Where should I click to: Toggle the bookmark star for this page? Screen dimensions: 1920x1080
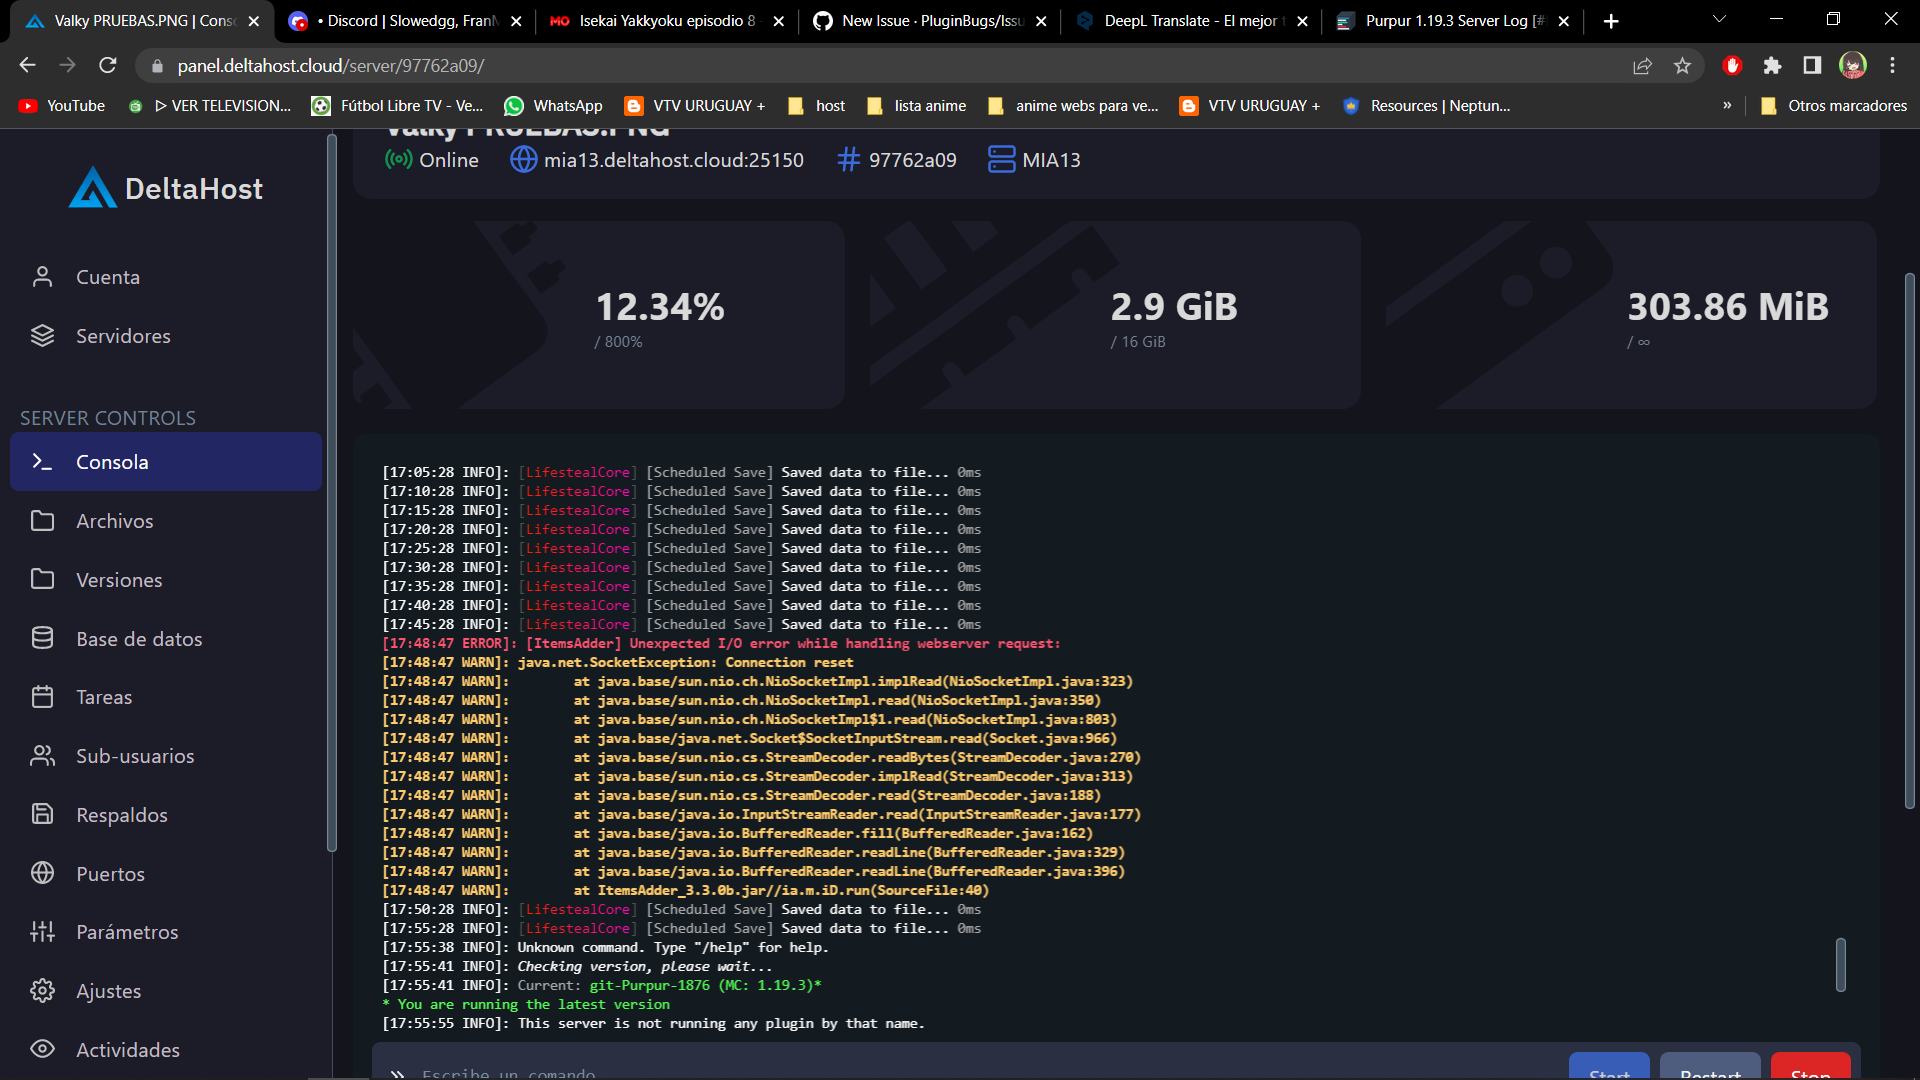coord(1683,65)
